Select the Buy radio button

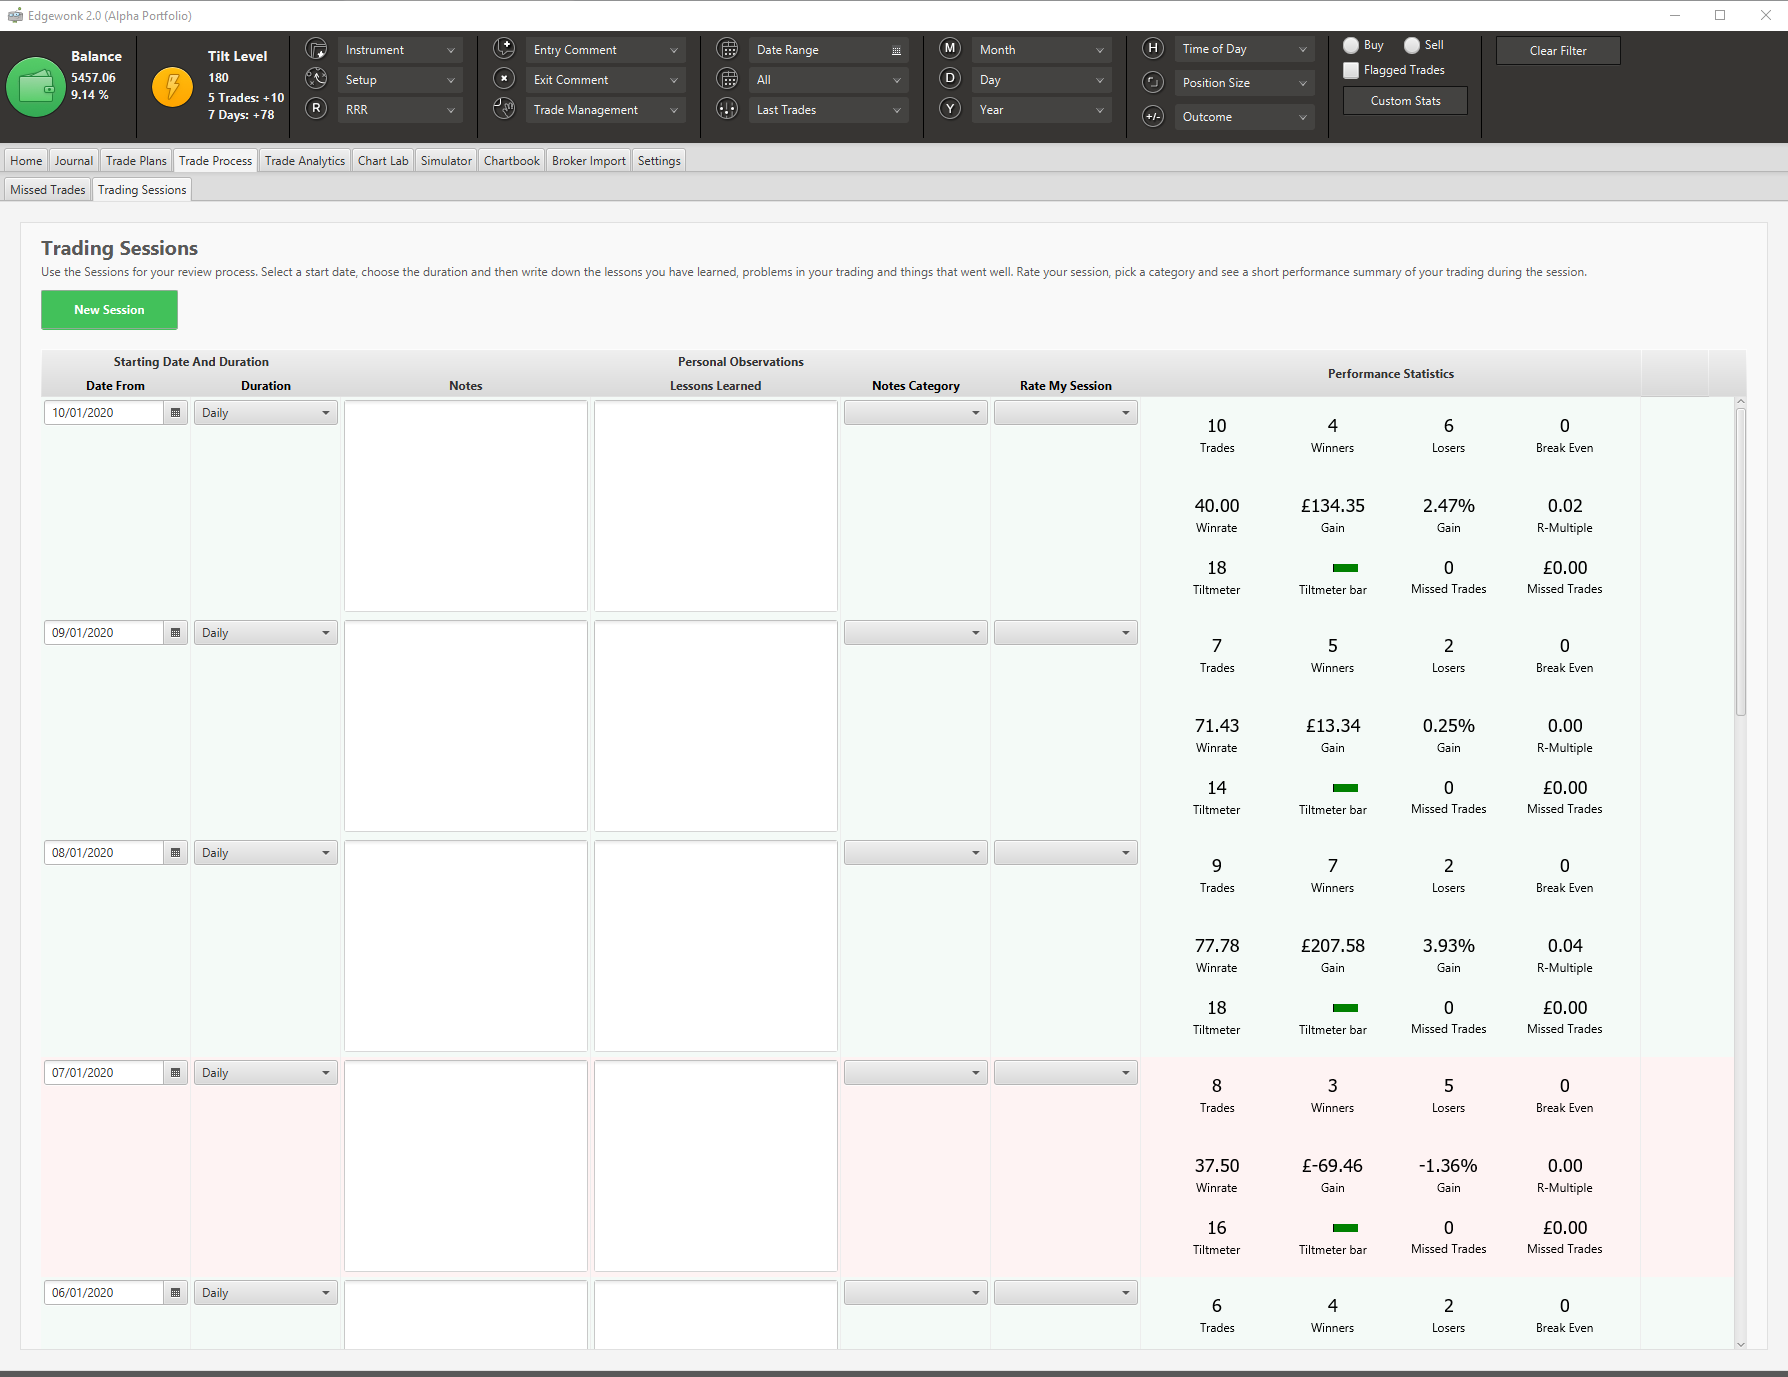[1351, 45]
